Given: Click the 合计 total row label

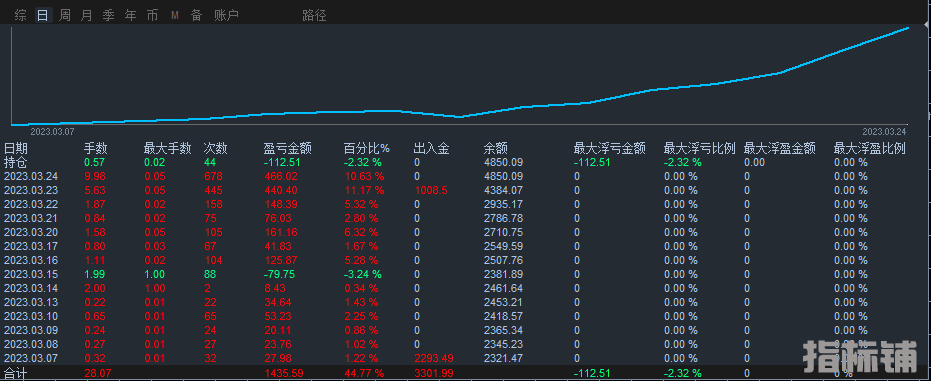Looking at the screenshot, I should point(16,373).
